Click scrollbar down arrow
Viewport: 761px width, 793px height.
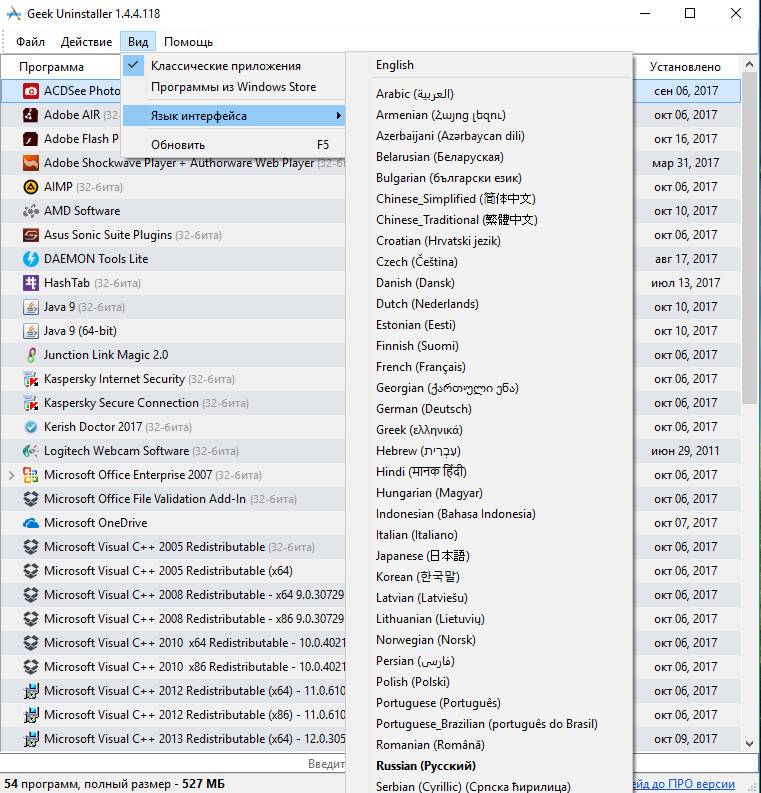pos(749,743)
